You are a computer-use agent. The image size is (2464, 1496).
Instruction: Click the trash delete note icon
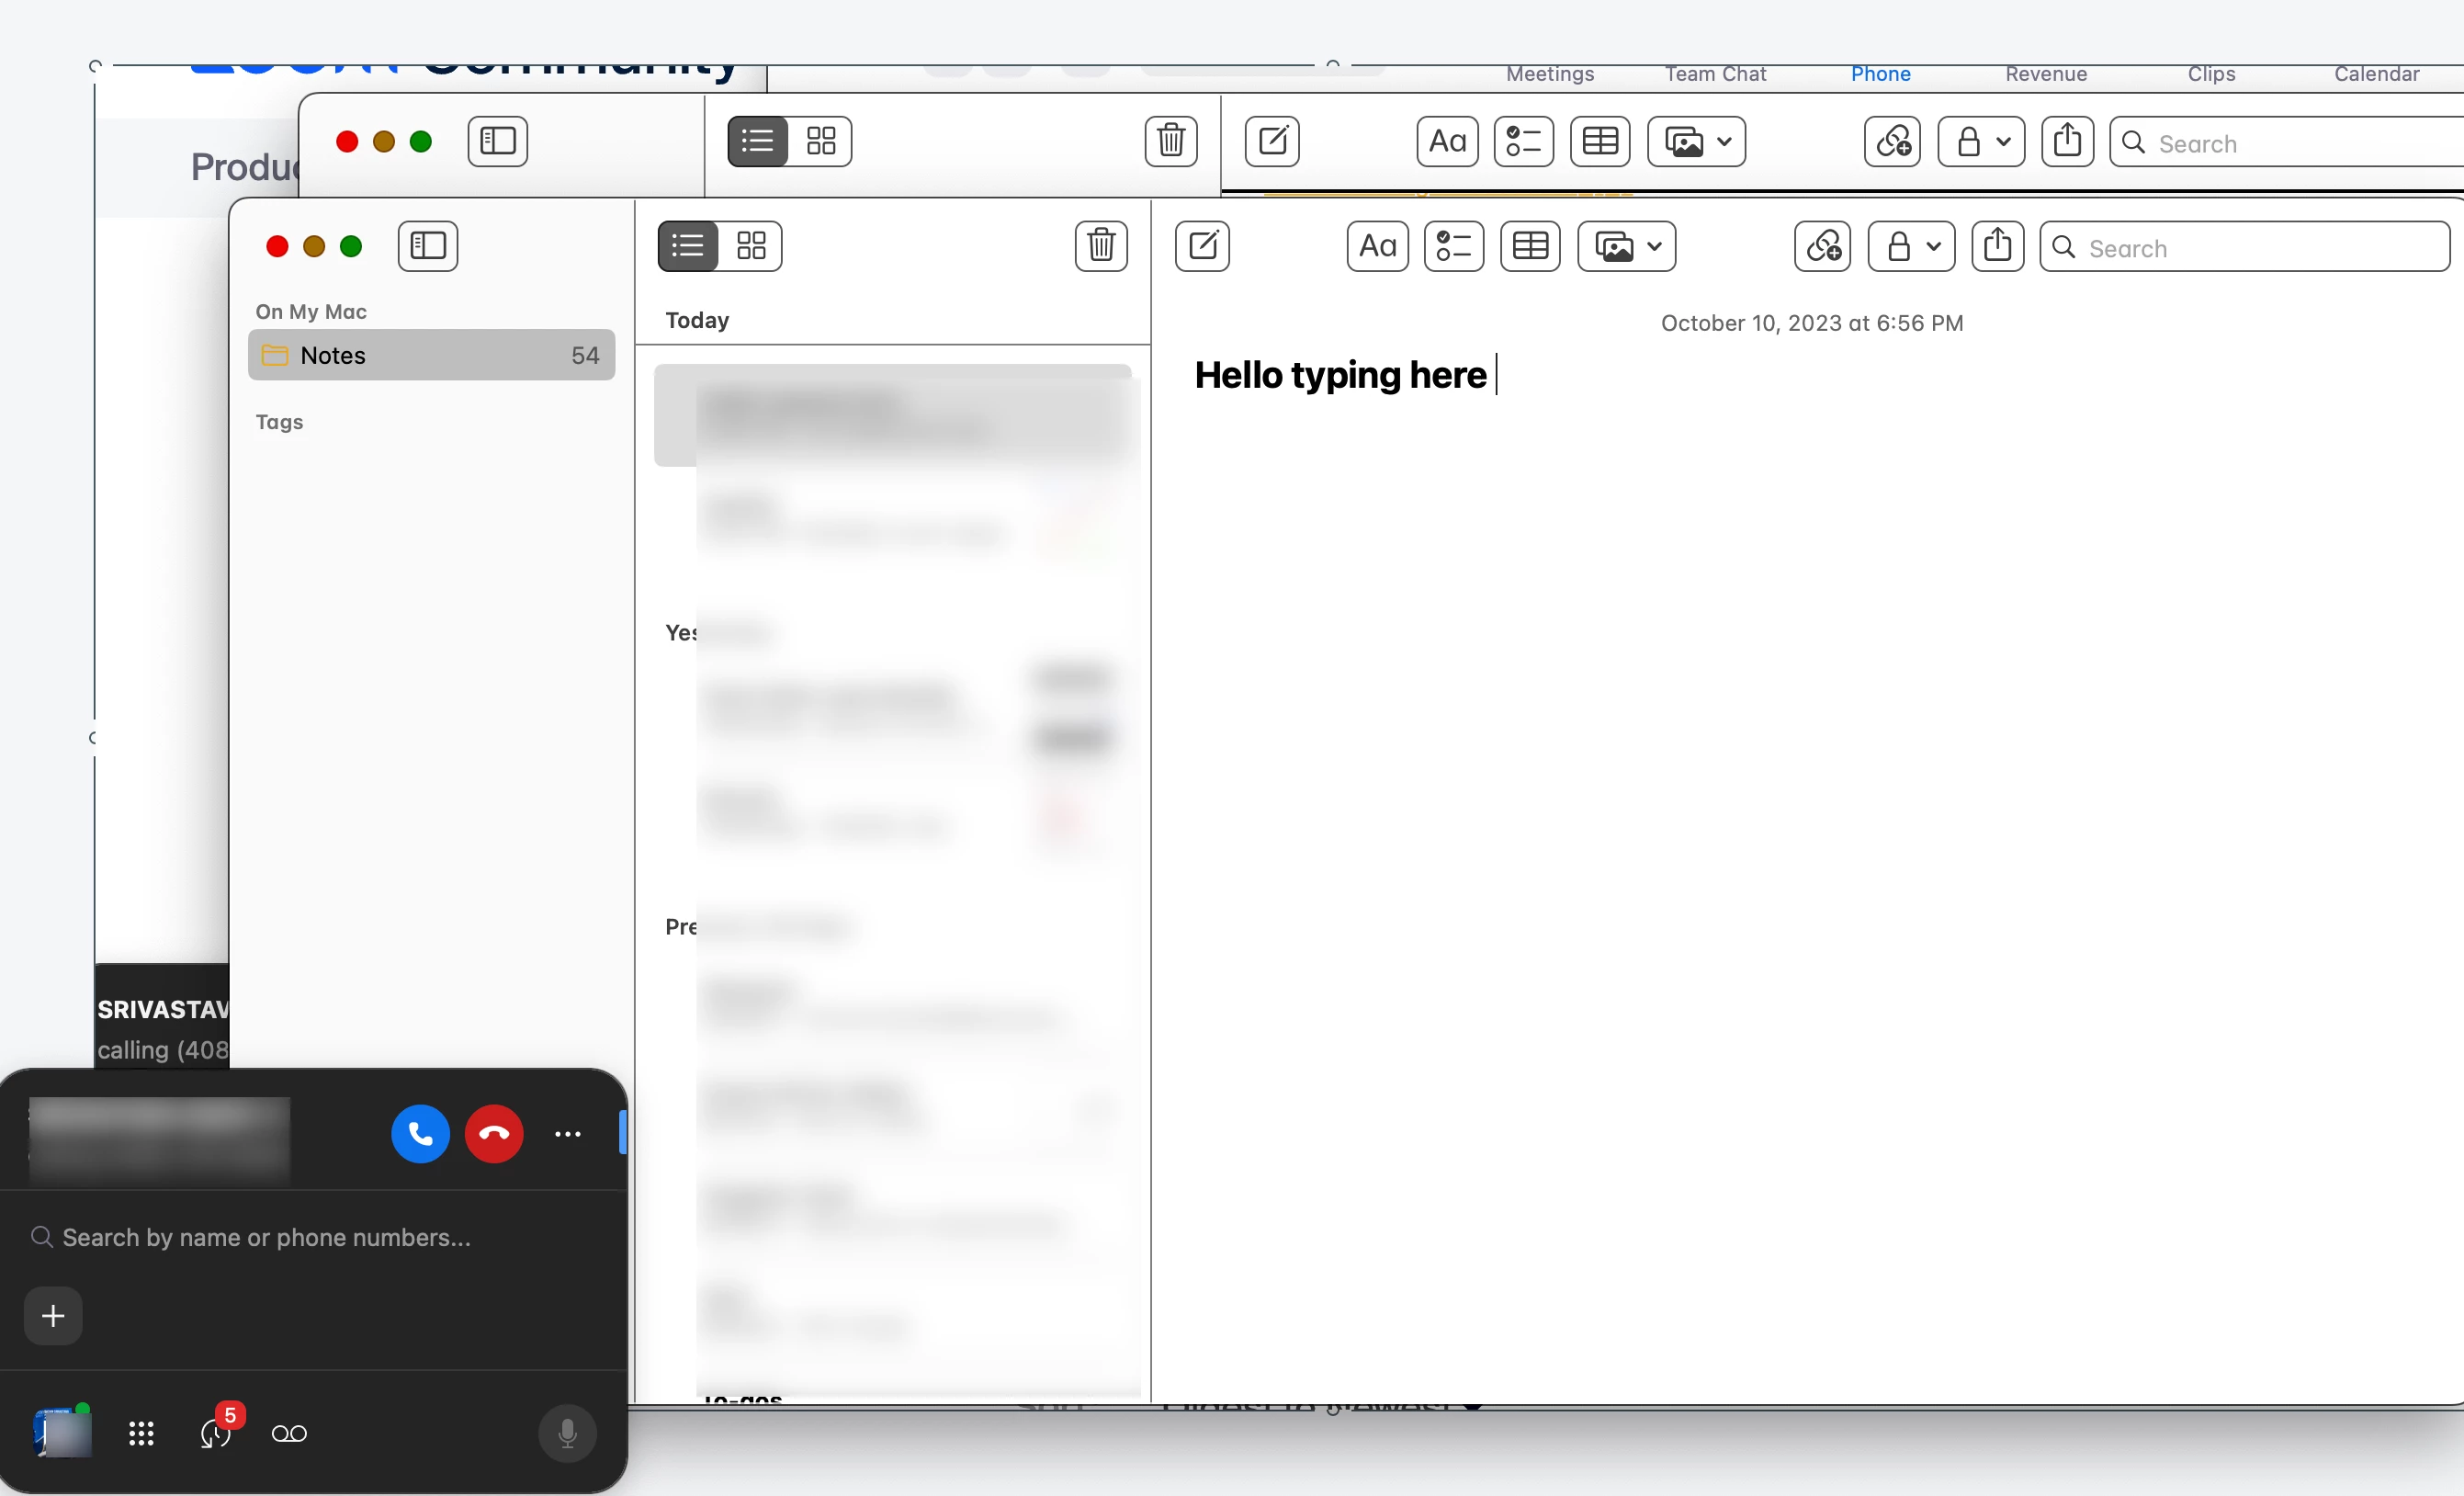click(x=1101, y=246)
